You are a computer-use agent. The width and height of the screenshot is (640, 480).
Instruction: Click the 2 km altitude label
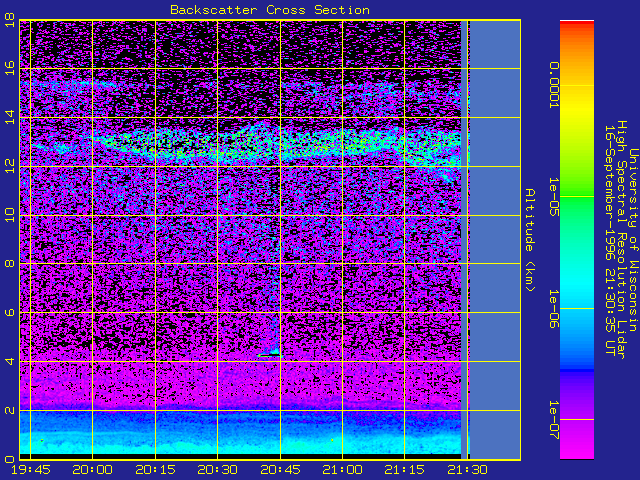[10, 410]
